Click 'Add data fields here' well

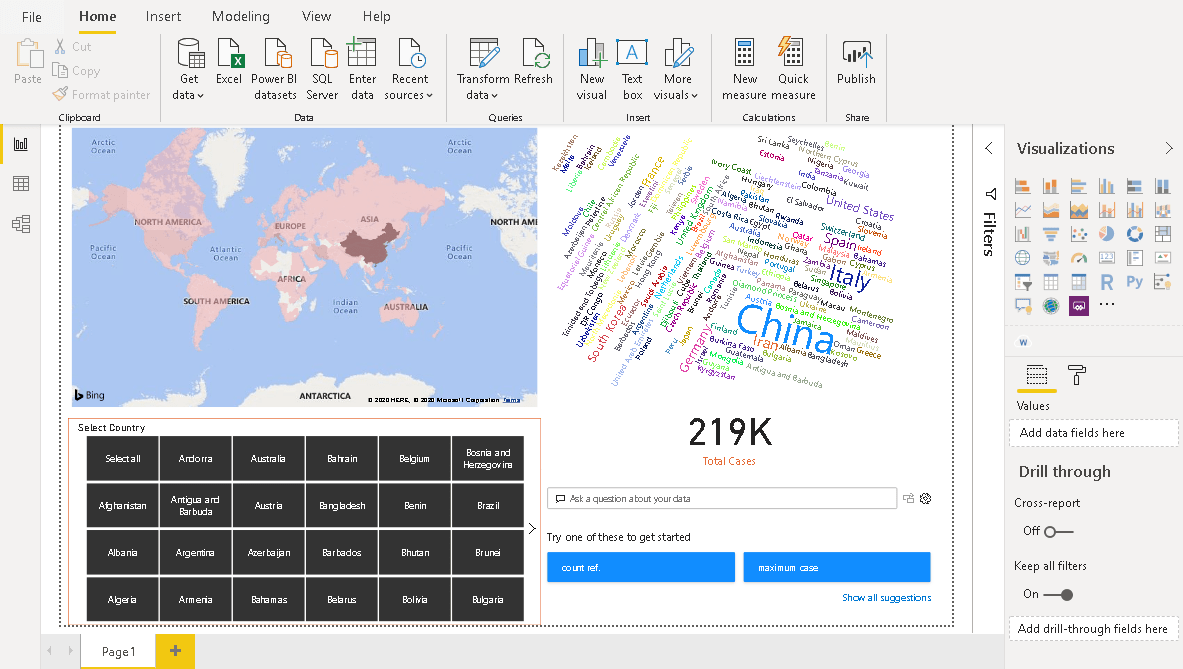pos(1093,433)
